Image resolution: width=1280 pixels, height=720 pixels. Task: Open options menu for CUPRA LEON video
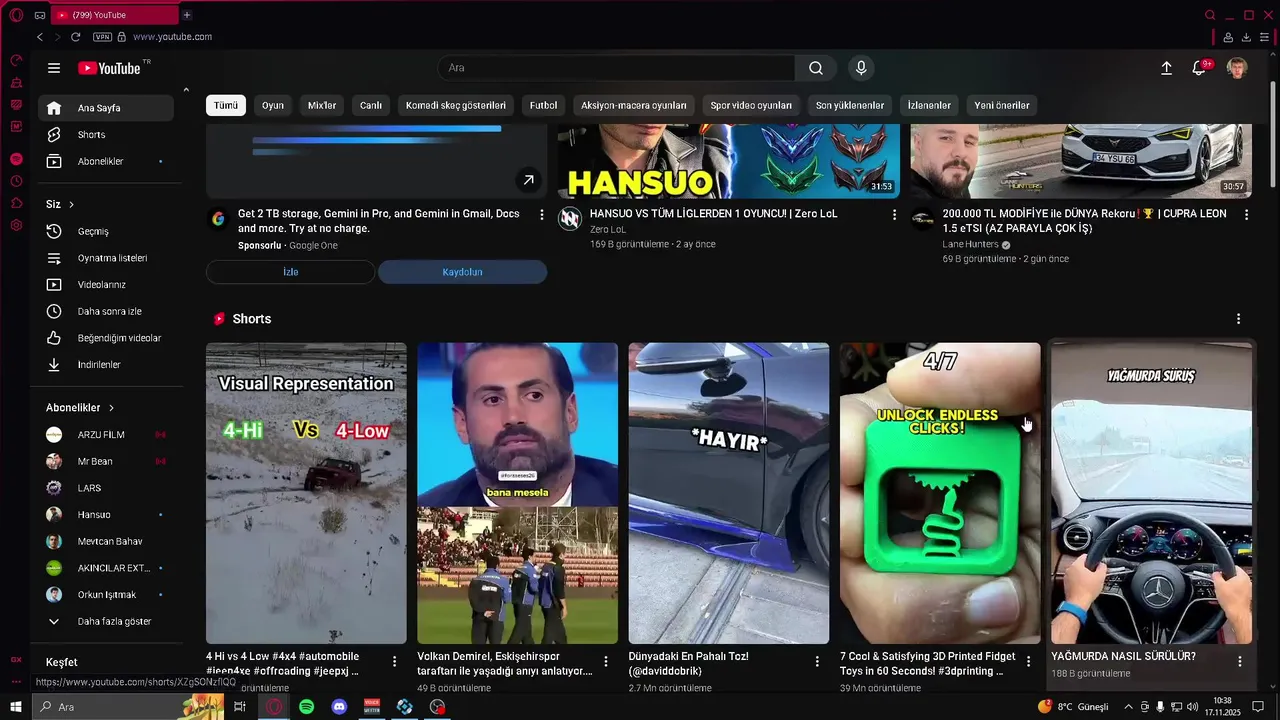click(x=1246, y=215)
